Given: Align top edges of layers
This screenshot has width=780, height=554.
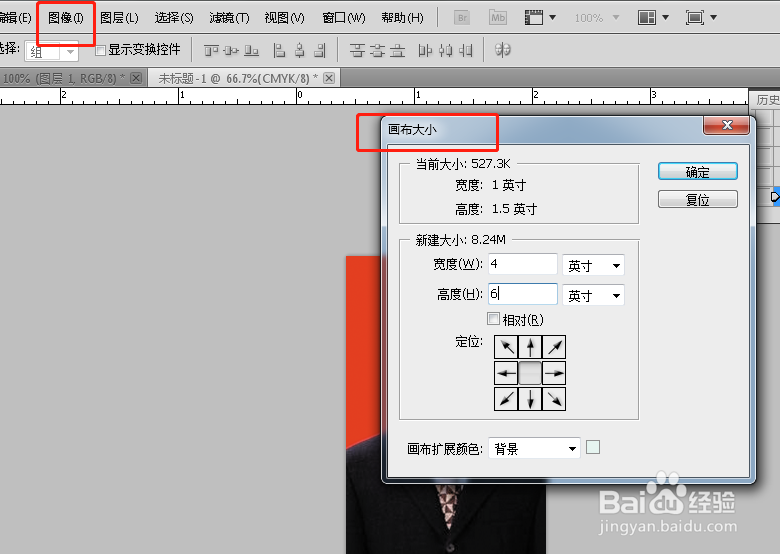Looking at the screenshot, I should [x=211, y=50].
